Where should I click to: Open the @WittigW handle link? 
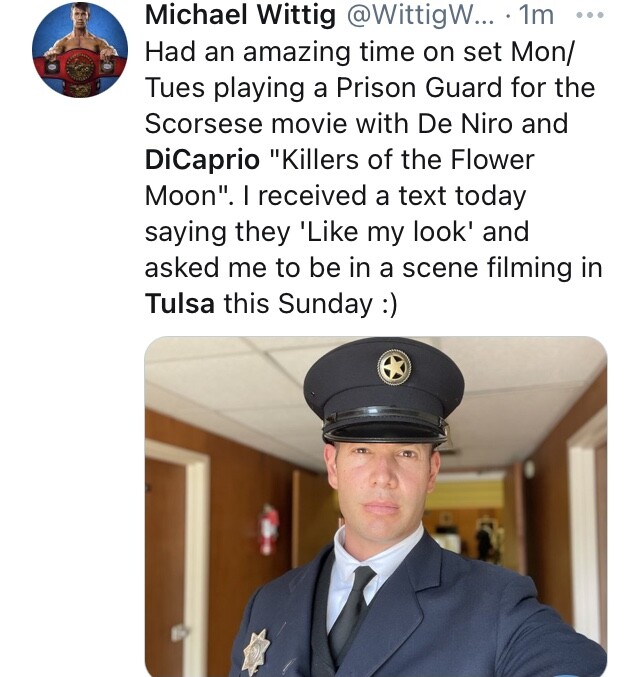pyautogui.click(x=417, y=16)
